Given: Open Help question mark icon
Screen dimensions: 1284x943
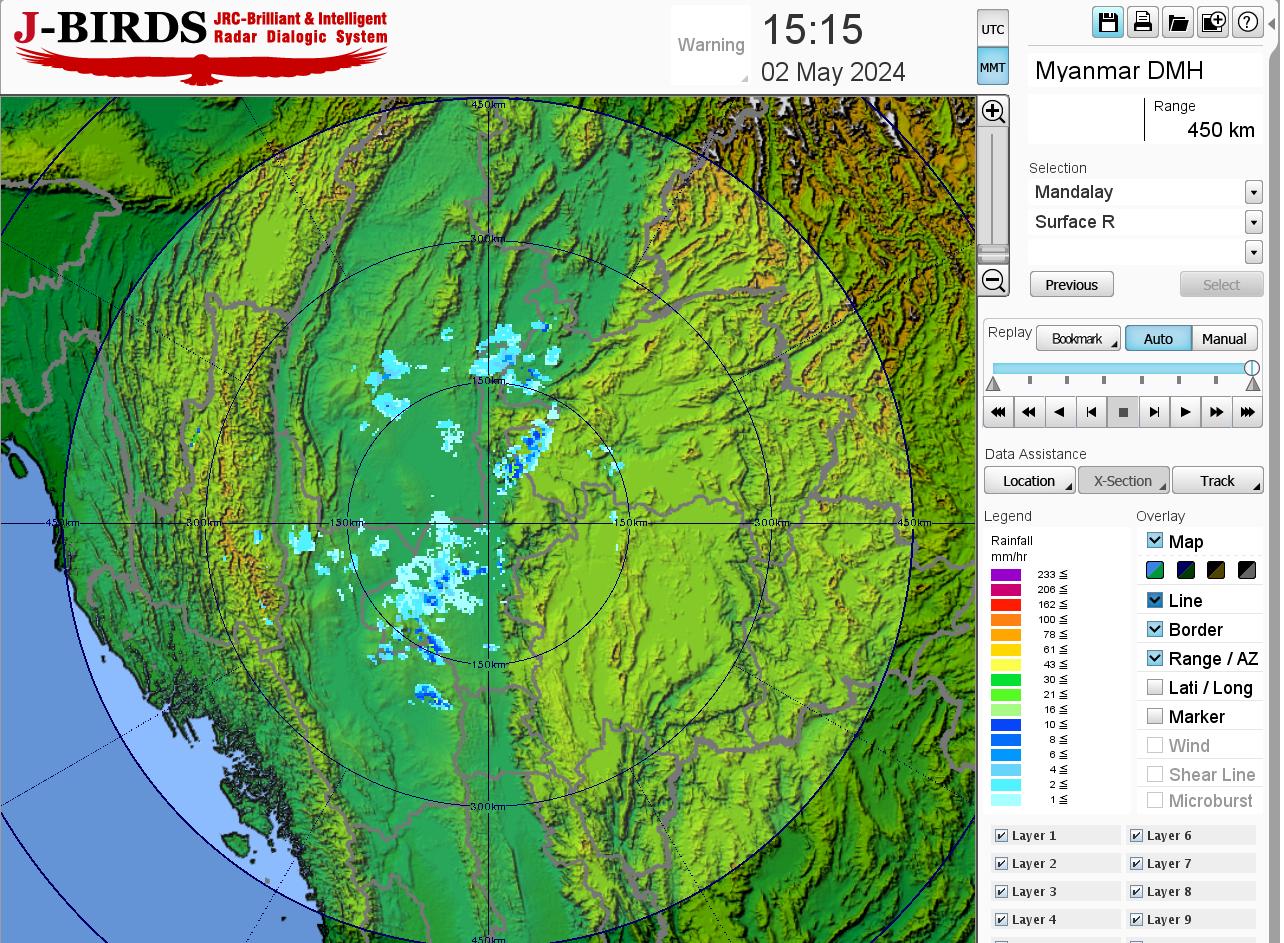Looking at the screenshot, I should click(x=1247, y=22).
